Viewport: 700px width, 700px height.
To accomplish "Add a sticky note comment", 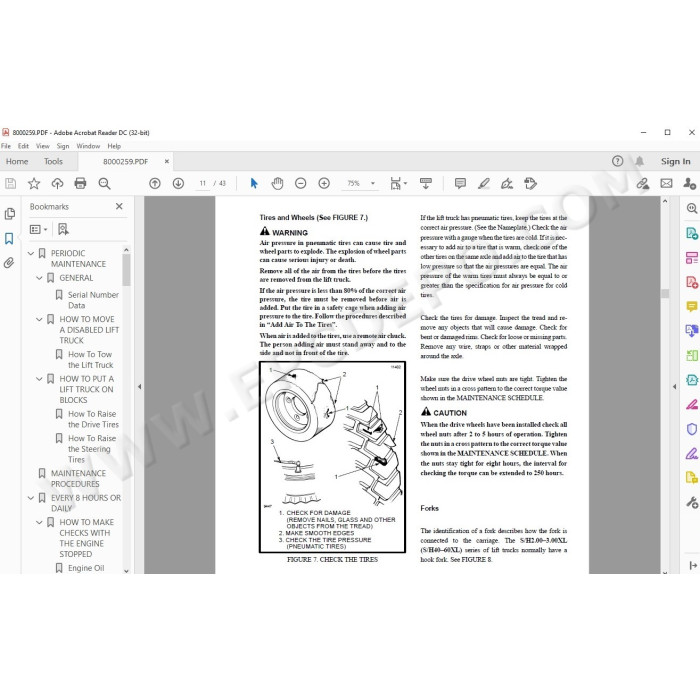I will pos(460,183).
